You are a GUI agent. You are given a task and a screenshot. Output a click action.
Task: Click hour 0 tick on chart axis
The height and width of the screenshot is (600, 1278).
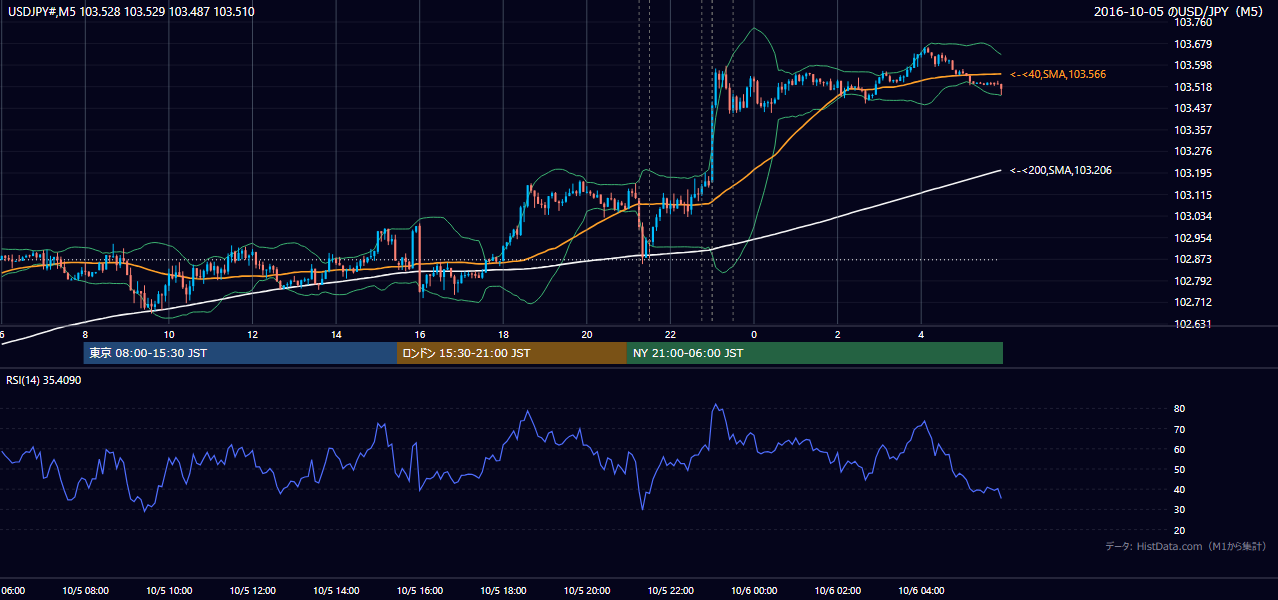point(754,334)
